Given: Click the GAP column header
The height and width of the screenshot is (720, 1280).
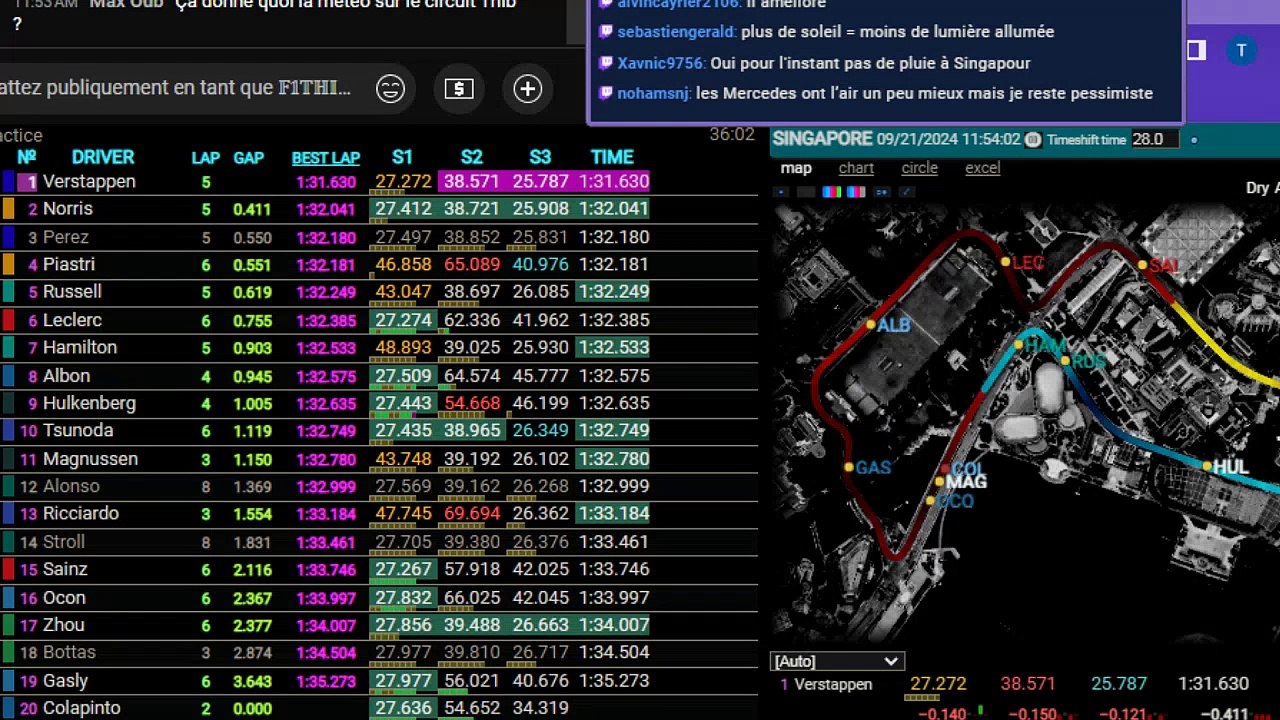Looking at the screenshot, I should click(x=248, y=158).
